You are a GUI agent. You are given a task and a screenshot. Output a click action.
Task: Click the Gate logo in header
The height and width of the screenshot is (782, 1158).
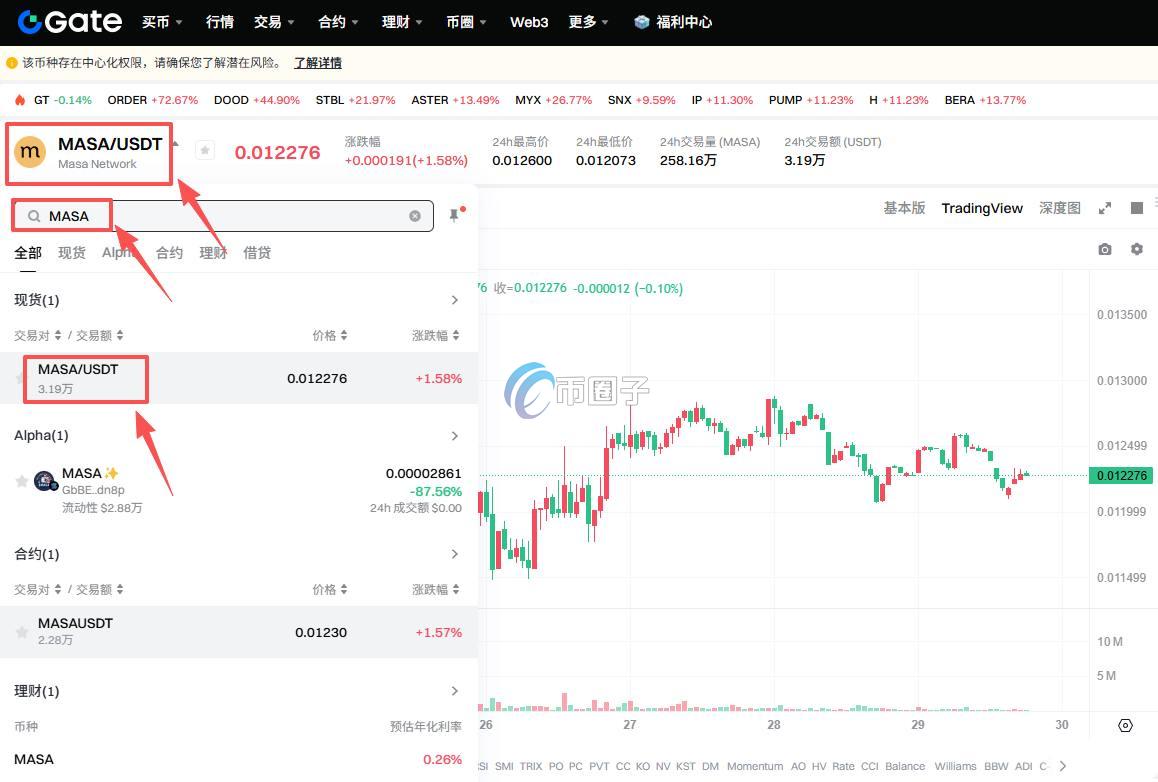pos(70,21)
